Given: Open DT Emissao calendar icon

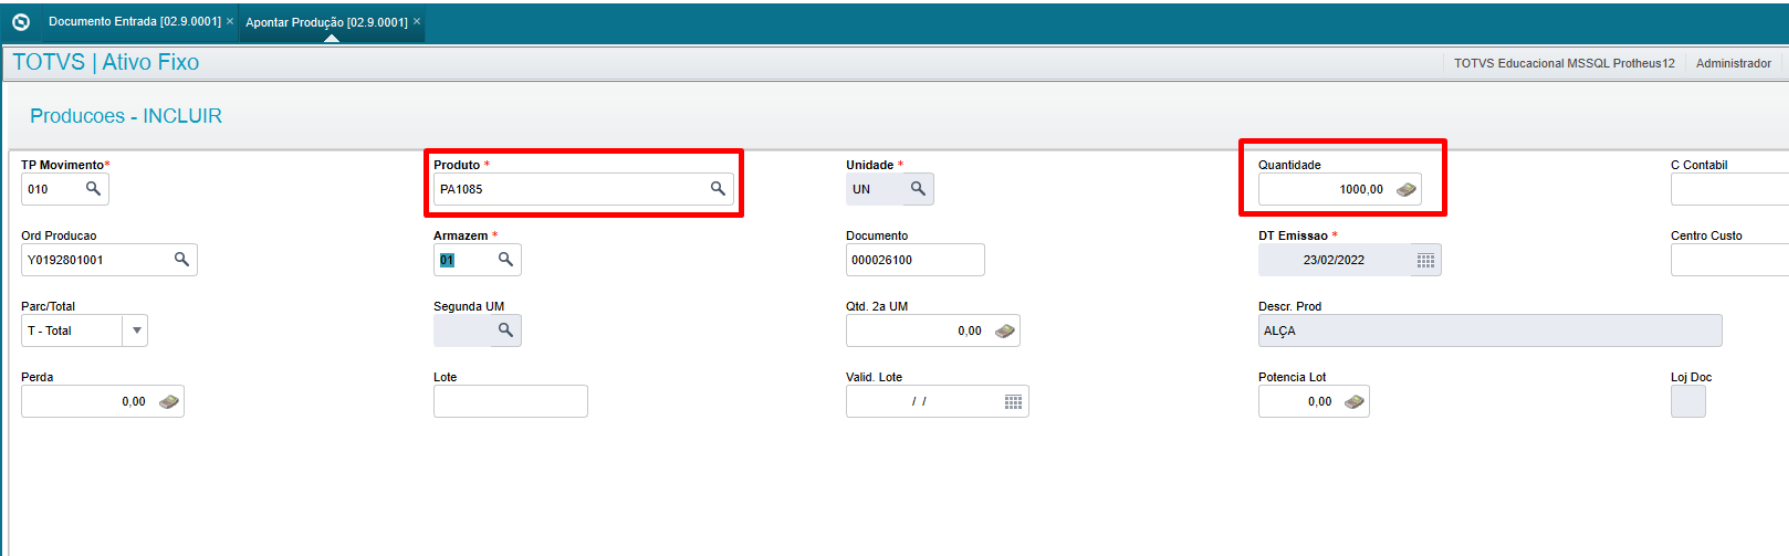Looking at the screenshot, I should click(x=1426, y=260).
